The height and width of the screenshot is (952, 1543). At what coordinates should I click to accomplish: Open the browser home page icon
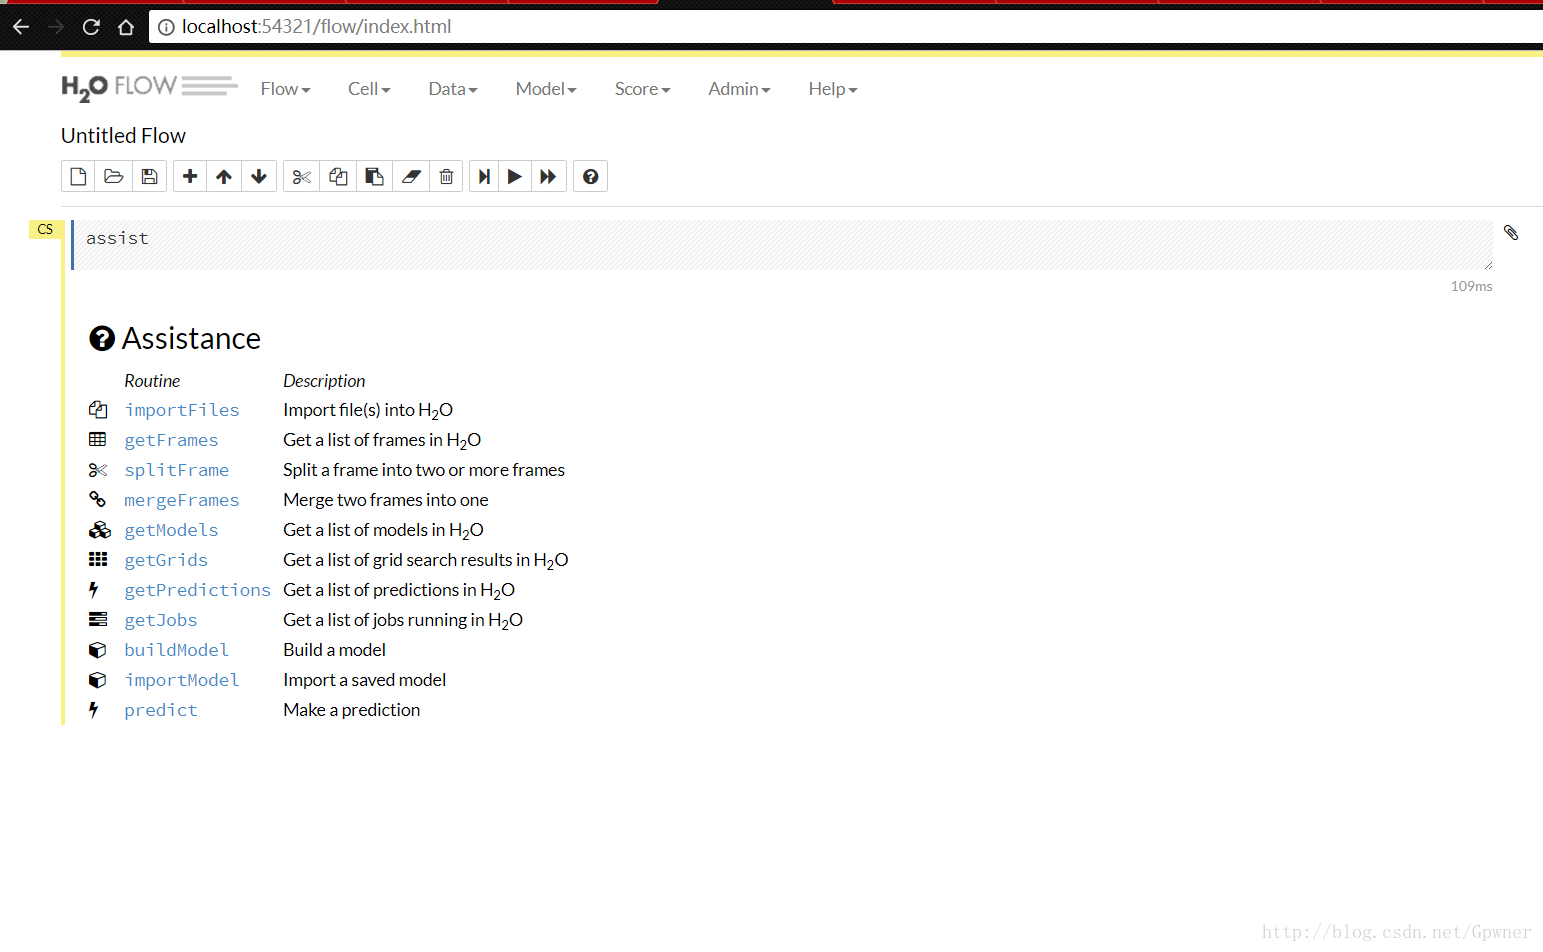pyautogui.click(x=126, y=27)
